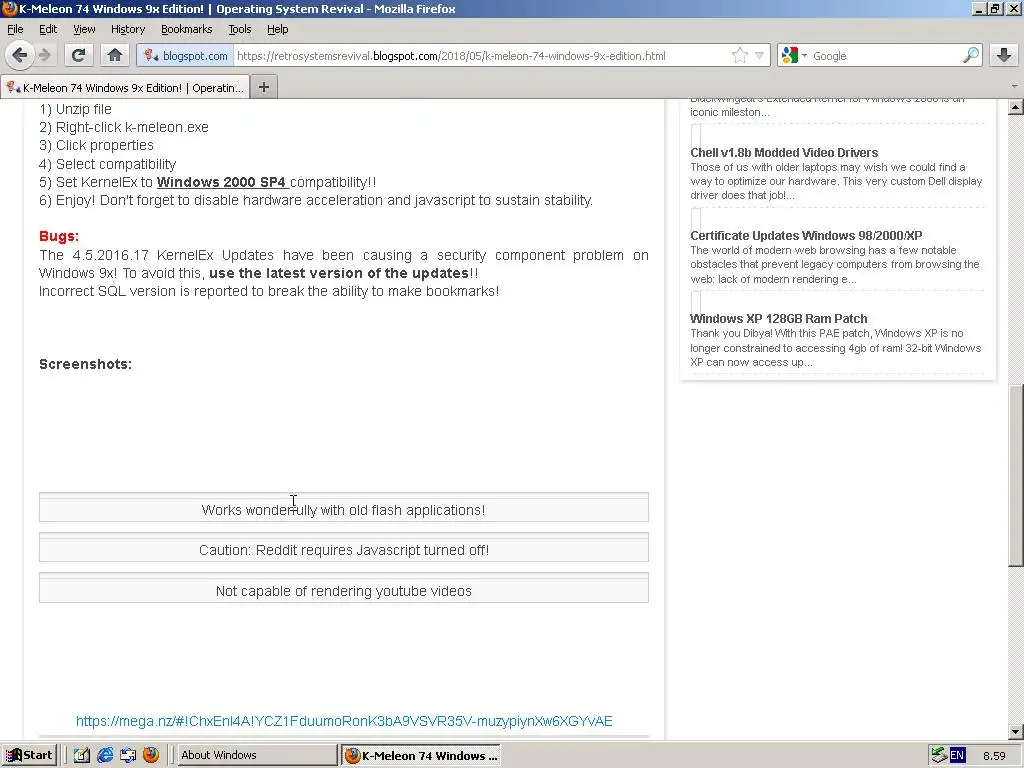Click the address bar URL

pos(451,56)
